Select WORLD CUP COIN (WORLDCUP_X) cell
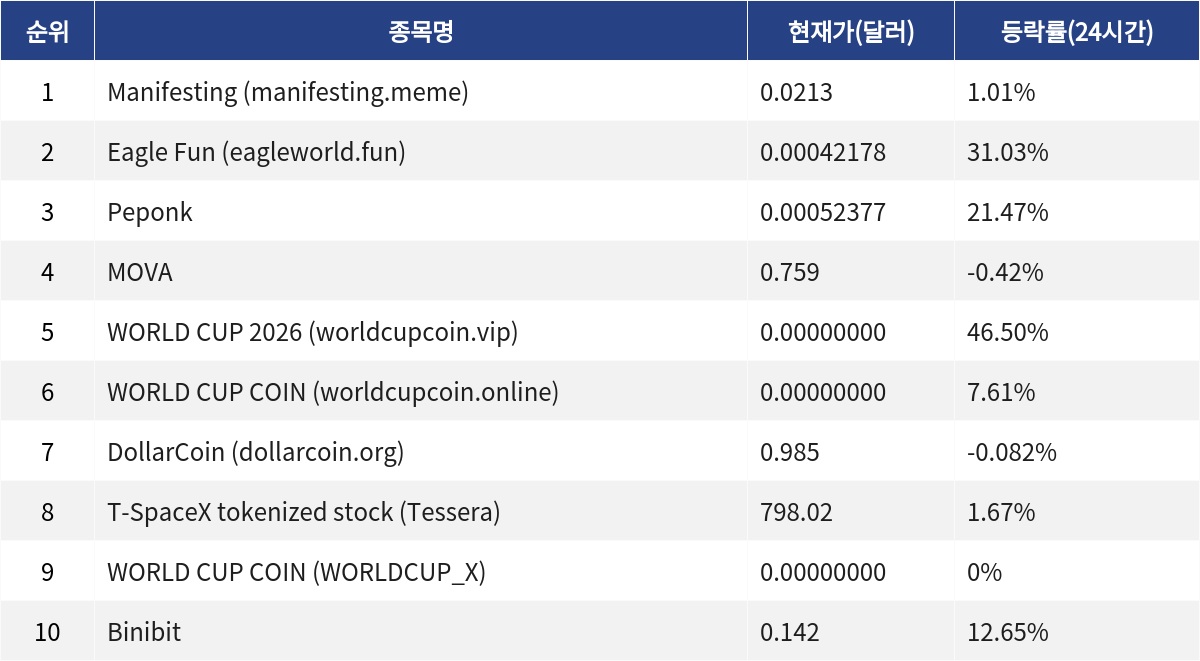The height and width of the screenshot is (661, 1200). click(421, 572)
